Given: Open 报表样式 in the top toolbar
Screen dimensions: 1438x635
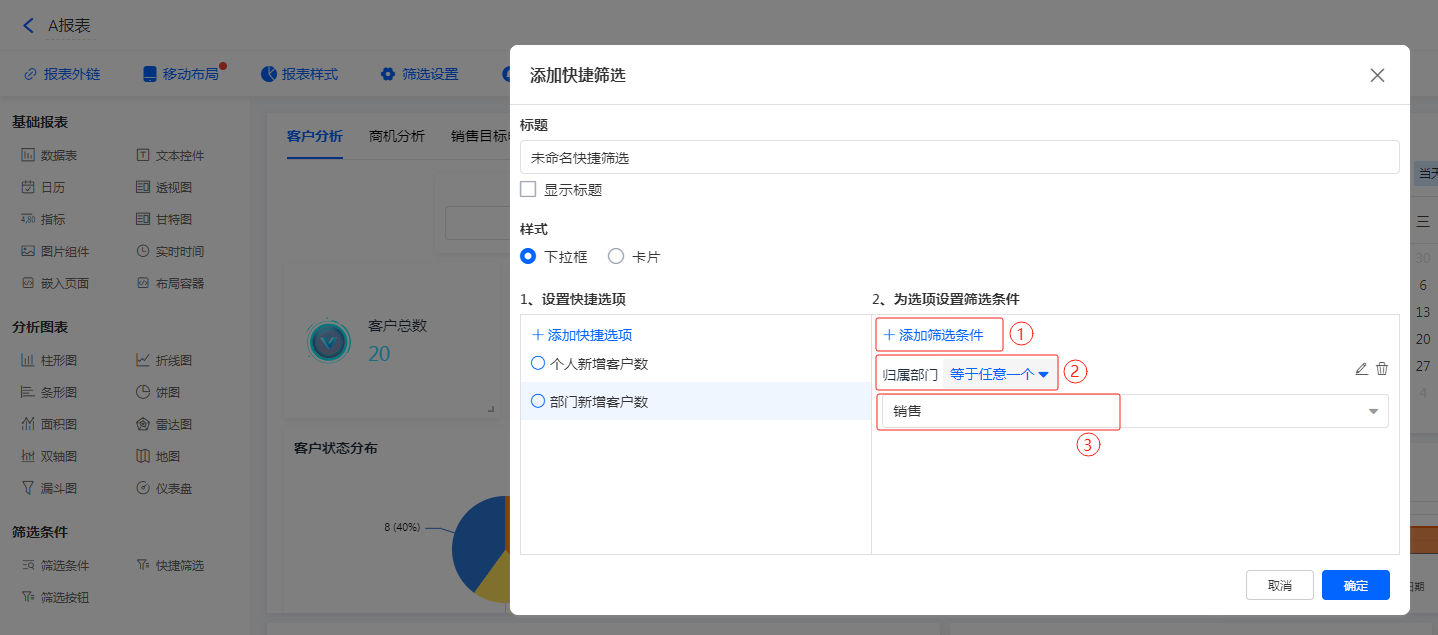Looking at the screenshot, I should [x=300, y=74].
